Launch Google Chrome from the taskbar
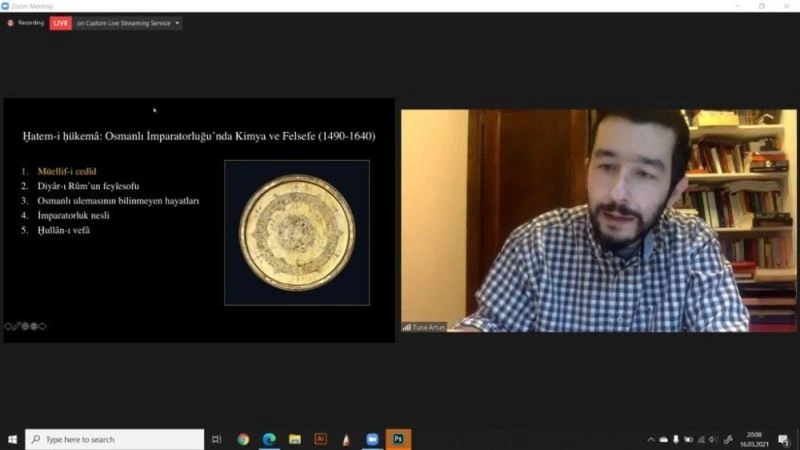The width and height of the screenshot is (800, 450). (x=243, y=439)
